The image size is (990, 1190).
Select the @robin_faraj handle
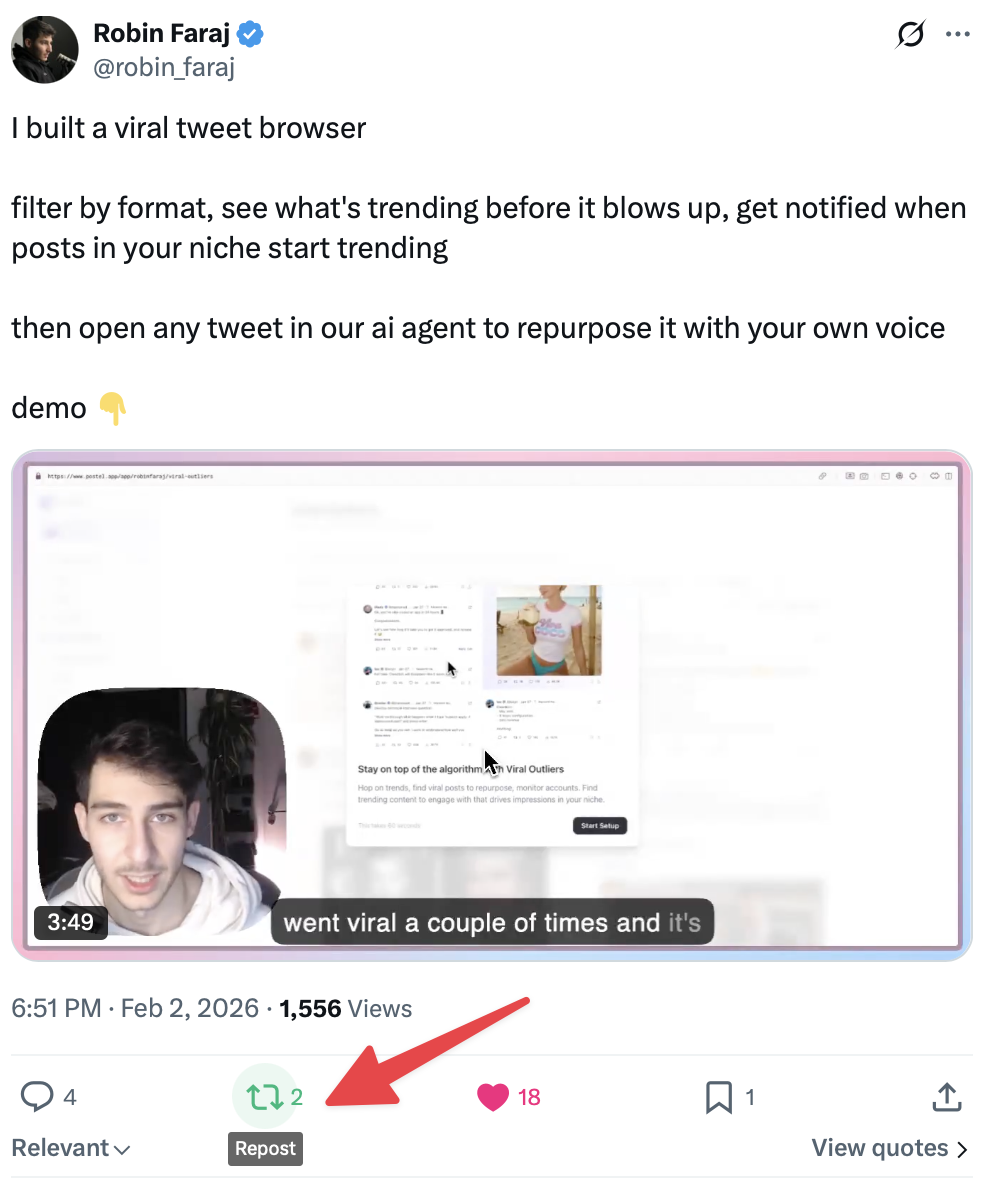[x=163, y=67]
